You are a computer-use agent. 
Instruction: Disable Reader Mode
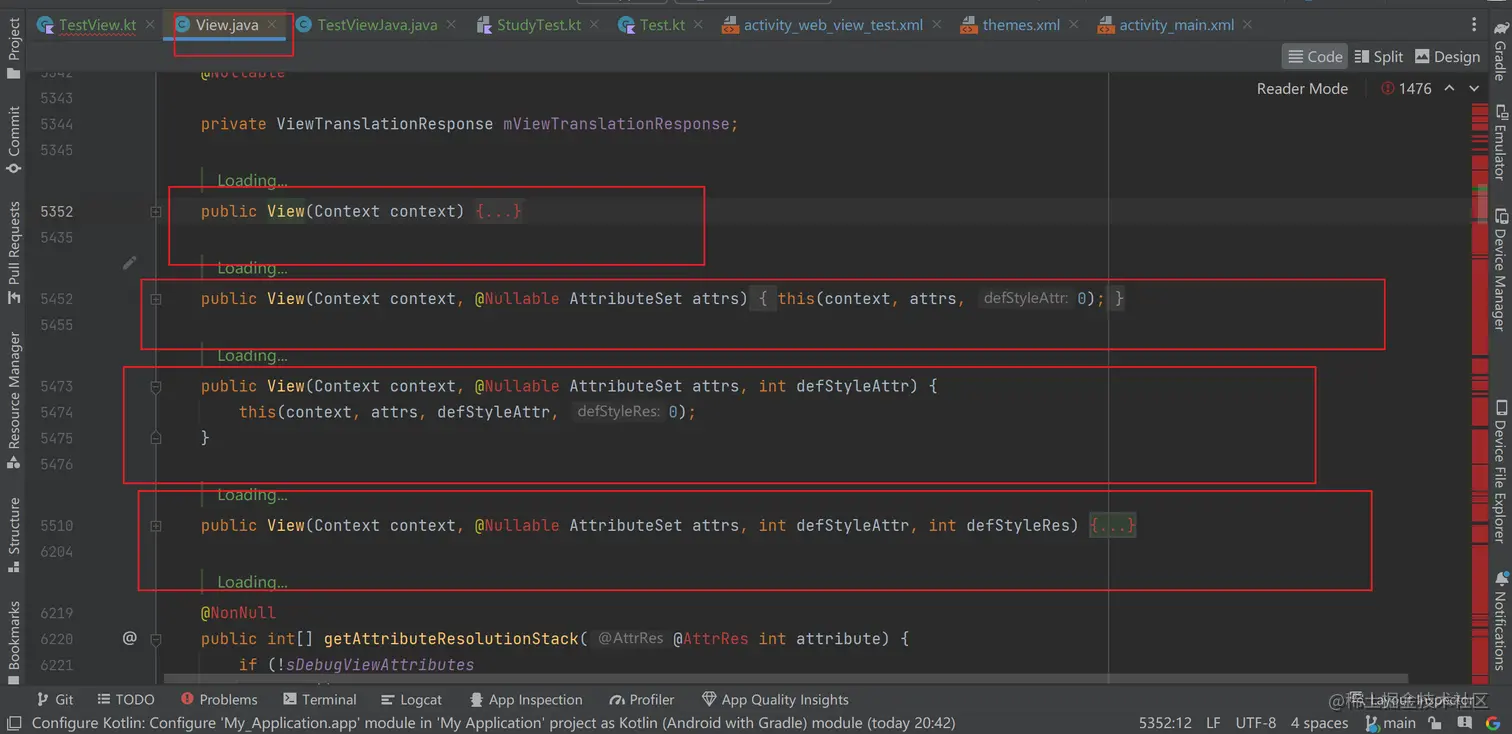1302,88
